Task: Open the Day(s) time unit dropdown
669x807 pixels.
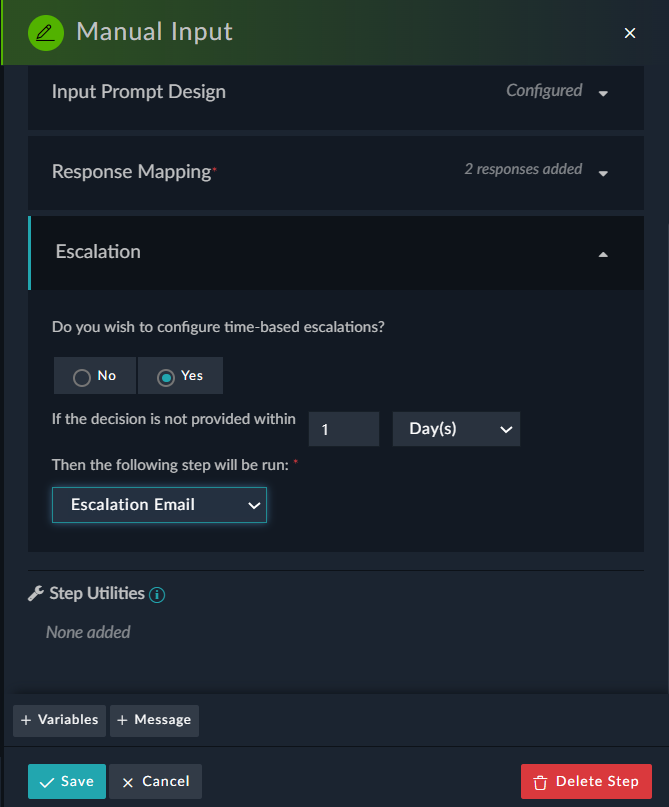Action: (456, 428)
